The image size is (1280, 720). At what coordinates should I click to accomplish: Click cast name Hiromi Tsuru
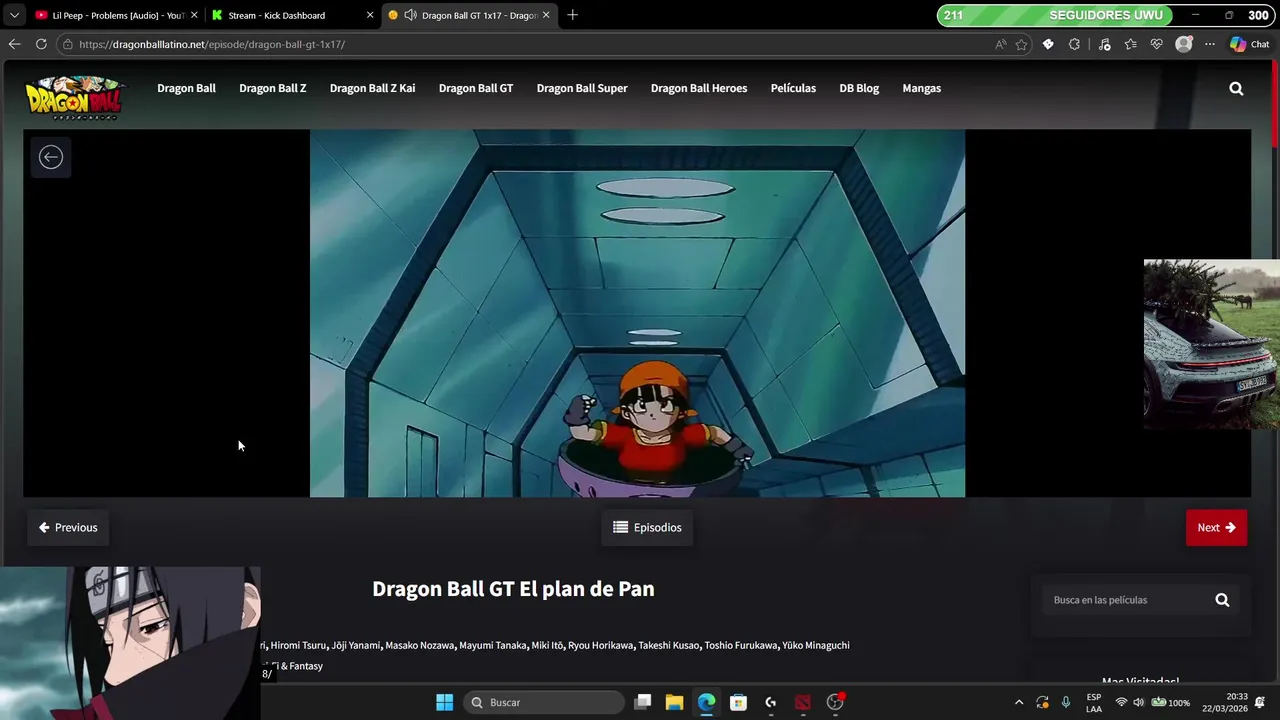point(298,645)
